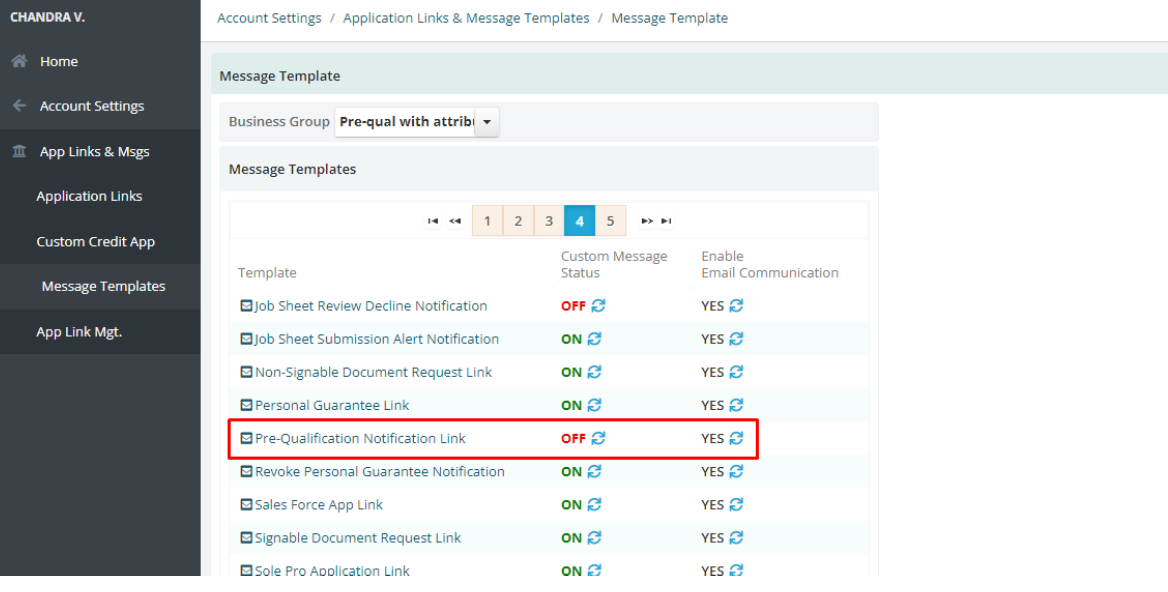Select current page 4 button
Viewport: 1168px width, 592px height.
580,221
